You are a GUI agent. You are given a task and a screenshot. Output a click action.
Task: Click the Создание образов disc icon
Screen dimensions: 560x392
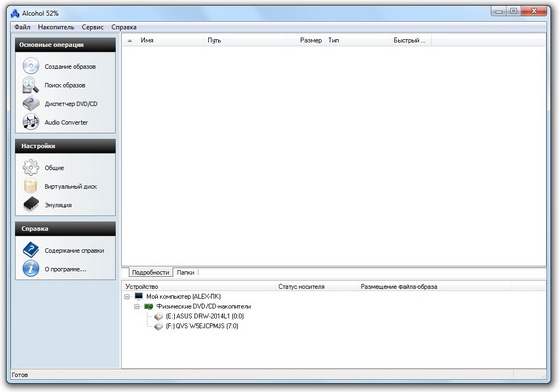click(x=31, y=66)
